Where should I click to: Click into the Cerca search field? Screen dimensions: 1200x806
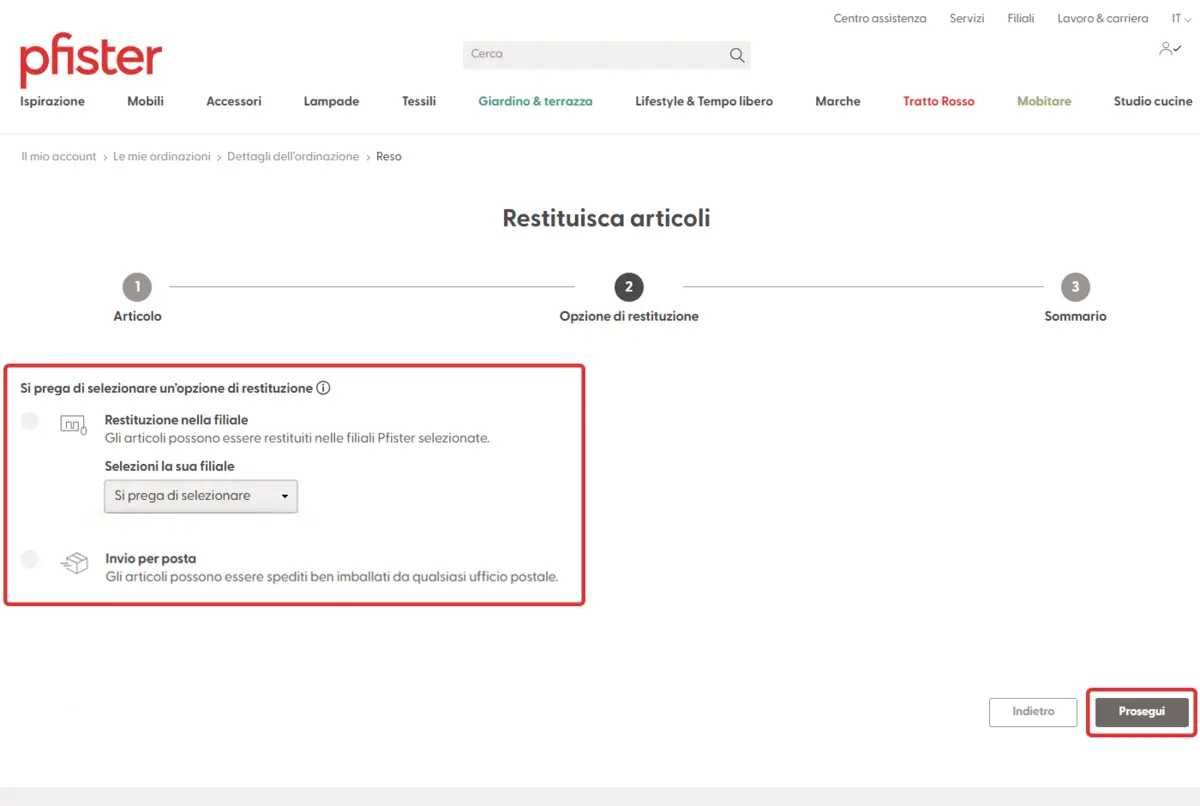(595, 55)
